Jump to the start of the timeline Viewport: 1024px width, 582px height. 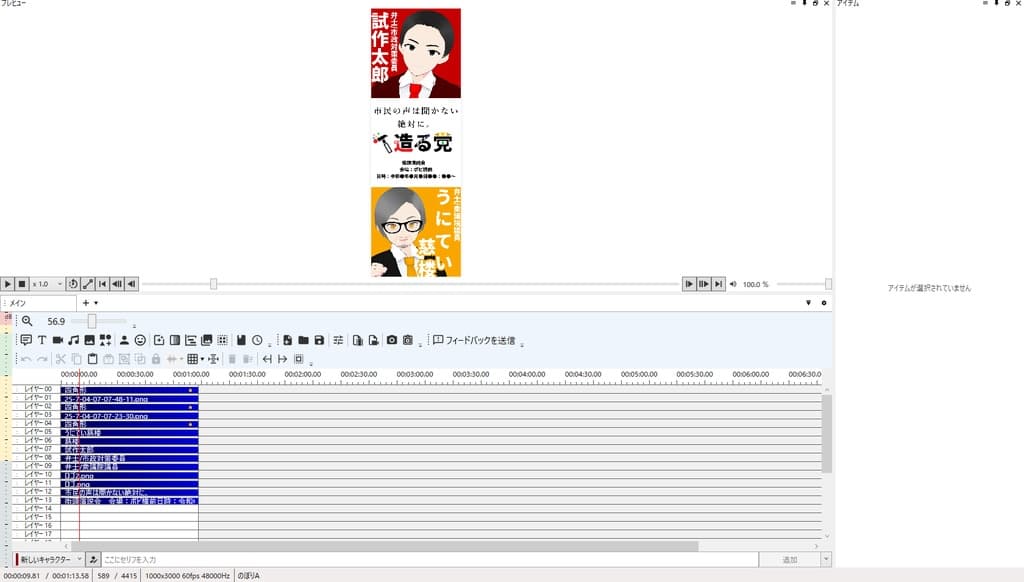pyautogui.click(x=103, y=284)
